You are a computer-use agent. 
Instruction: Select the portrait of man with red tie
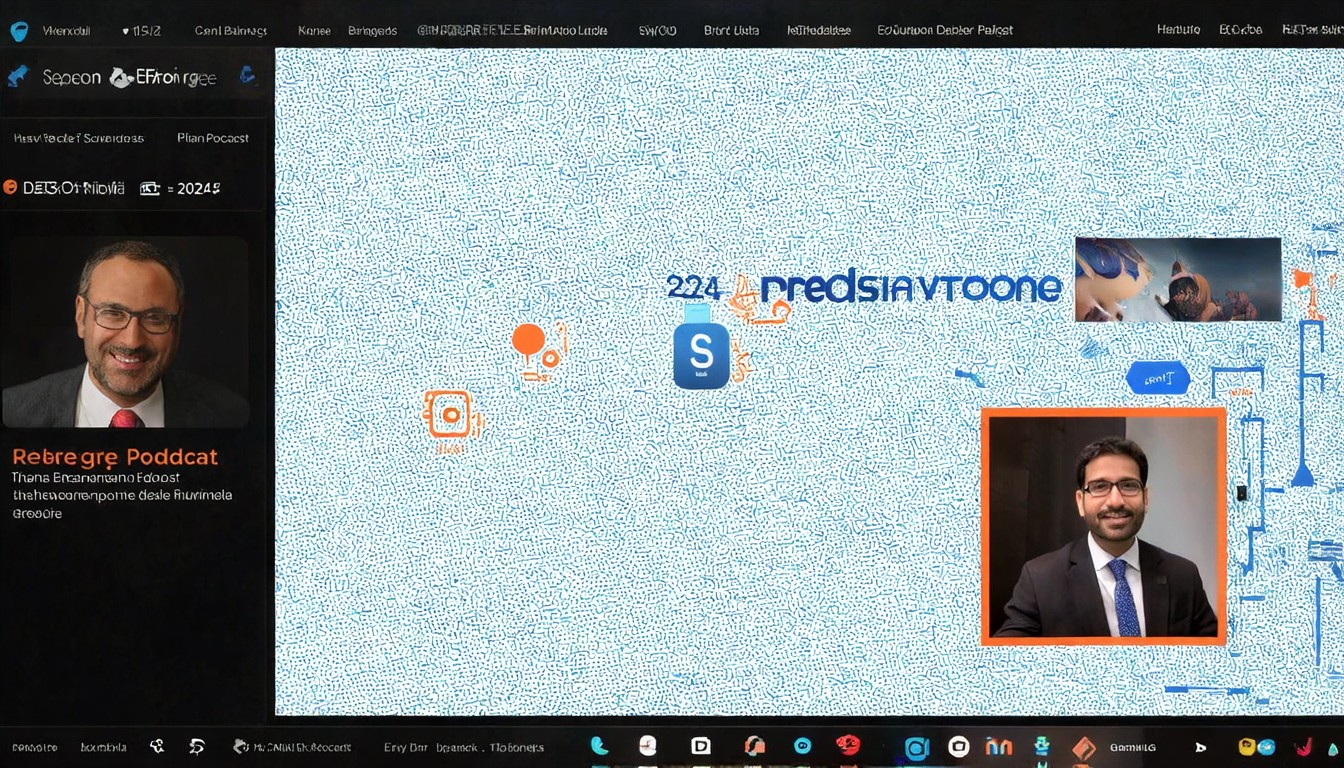pyautogui.click(x=125, y=333)
